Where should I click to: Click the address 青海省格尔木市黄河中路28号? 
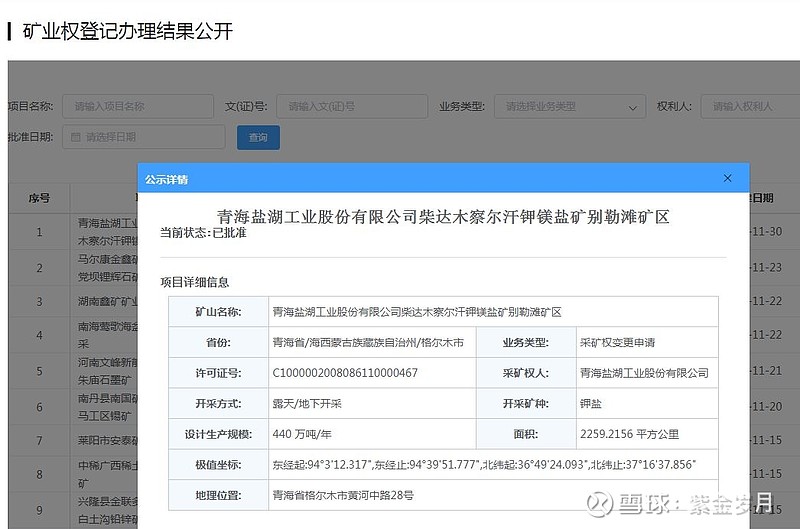(x=343, y=495)
